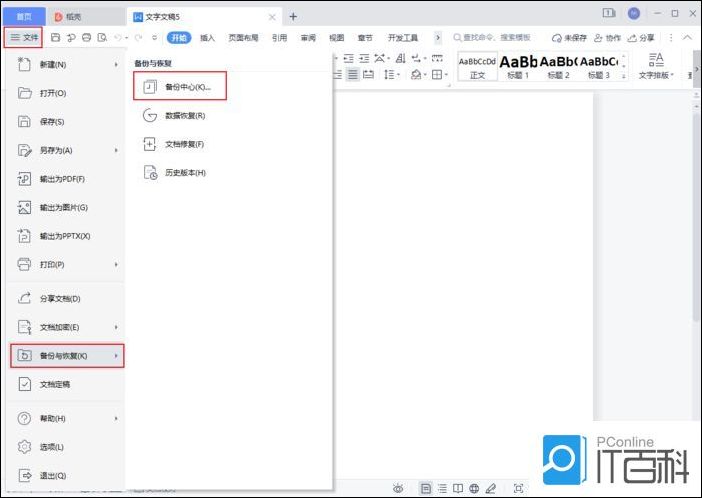Click the print preview icon in quick toolbar
This screenshot has height=498, width=702.
pyautogui.click(x=102, y=38)
